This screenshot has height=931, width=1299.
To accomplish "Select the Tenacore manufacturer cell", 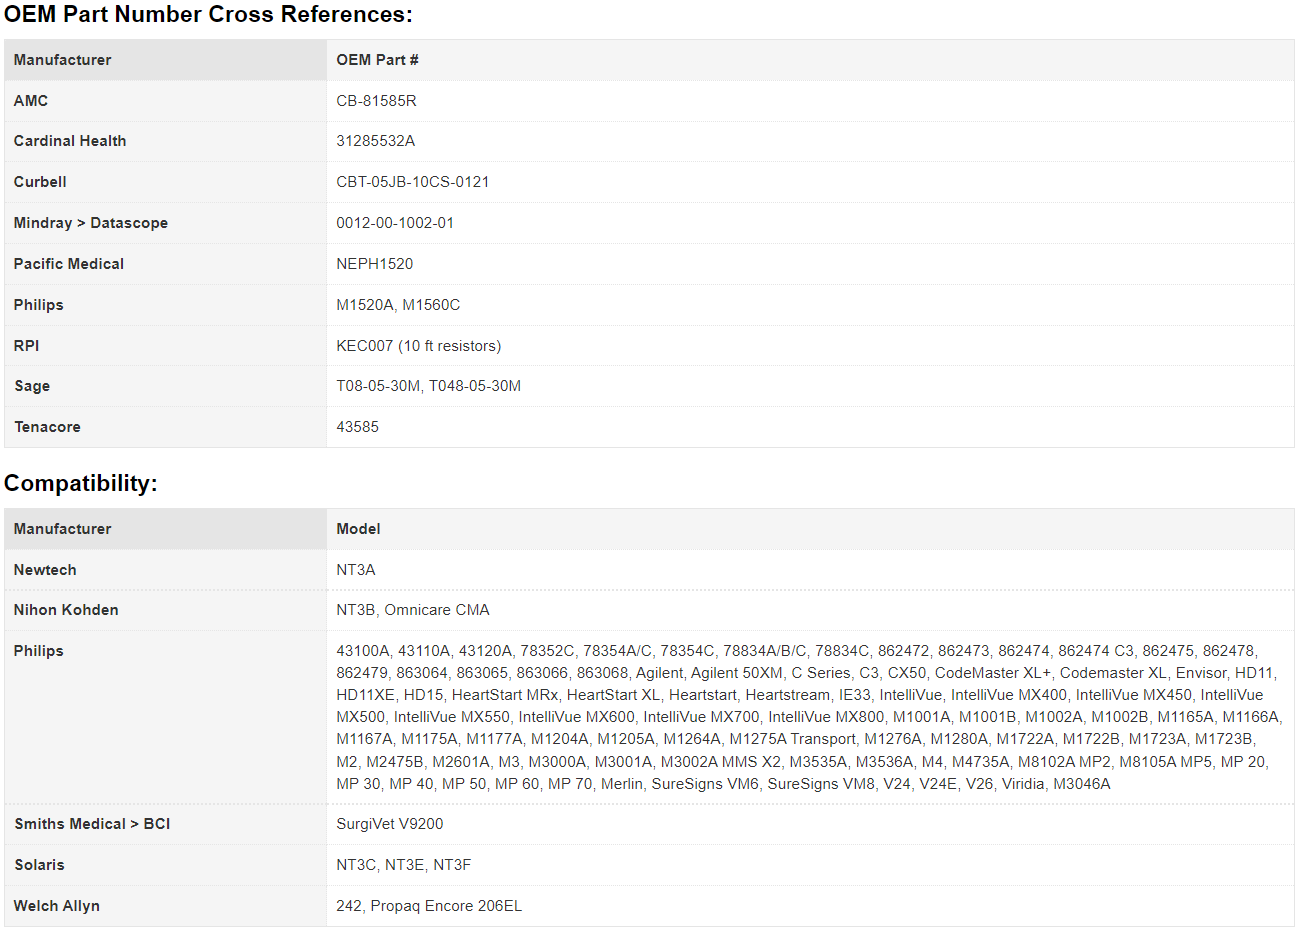I will [165, 427].
